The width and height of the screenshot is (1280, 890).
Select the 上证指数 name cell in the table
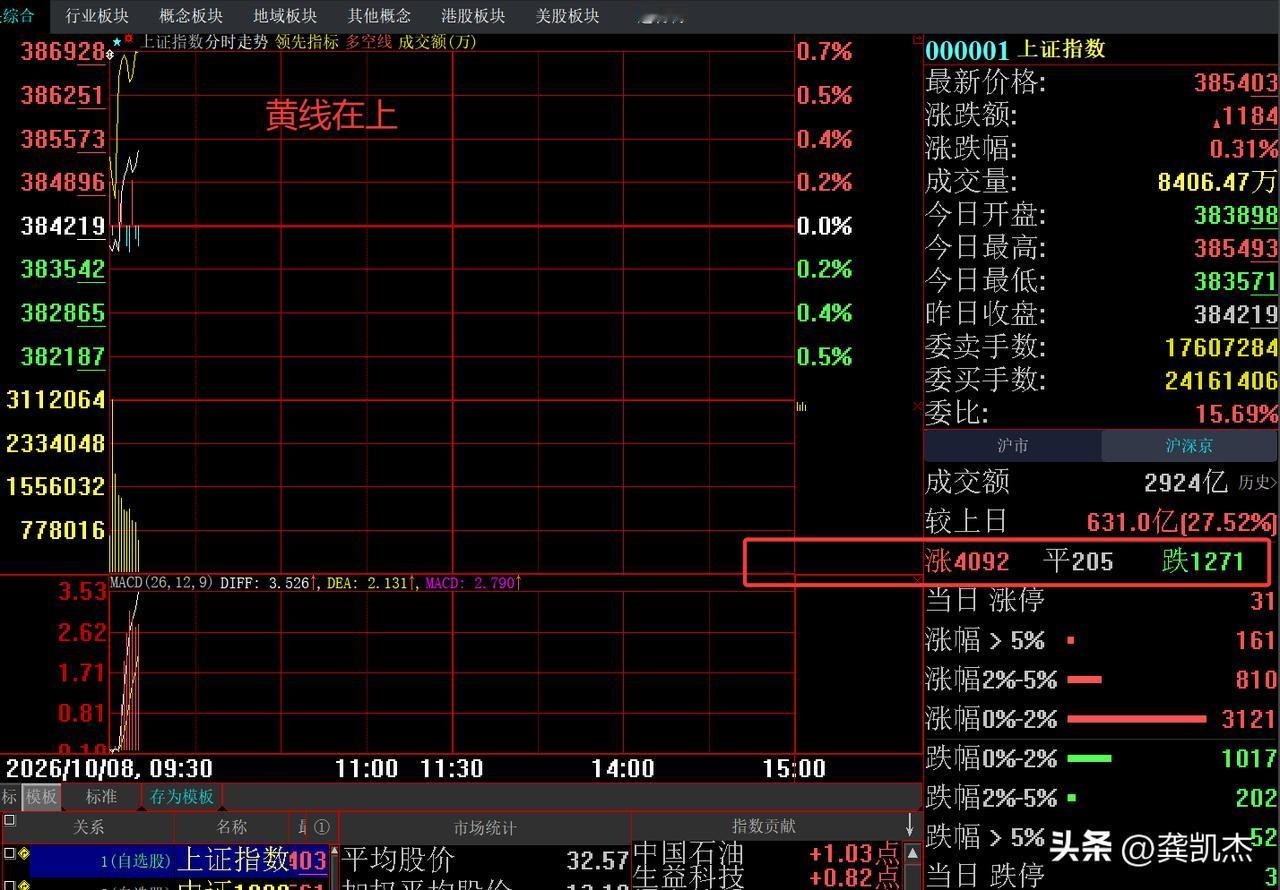tap(233, 859)
